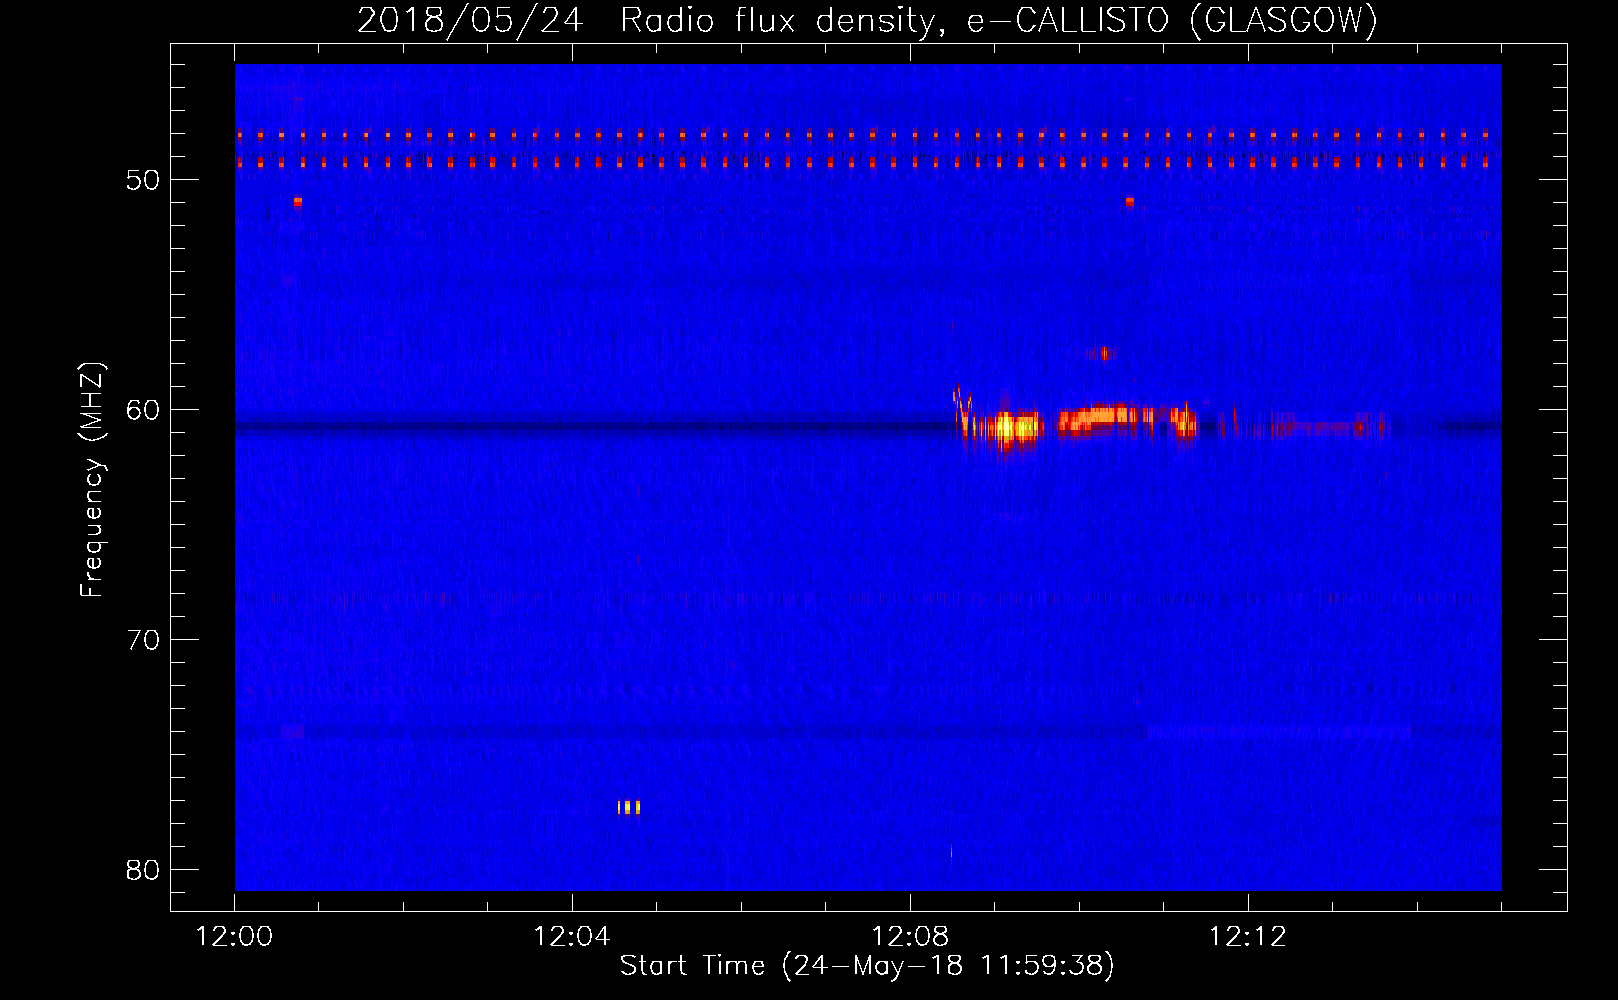Click the small red spot near 51 MHz around 12:10

point(1130,201)
